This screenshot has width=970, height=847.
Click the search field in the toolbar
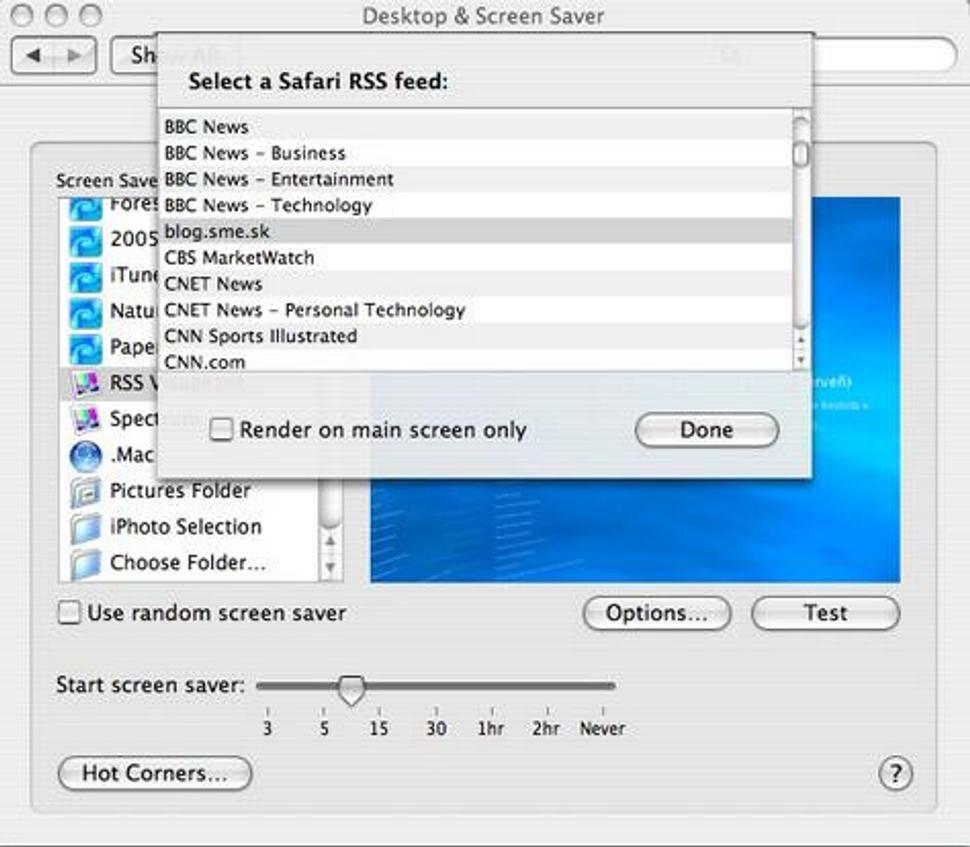click(x=885, y=55)
